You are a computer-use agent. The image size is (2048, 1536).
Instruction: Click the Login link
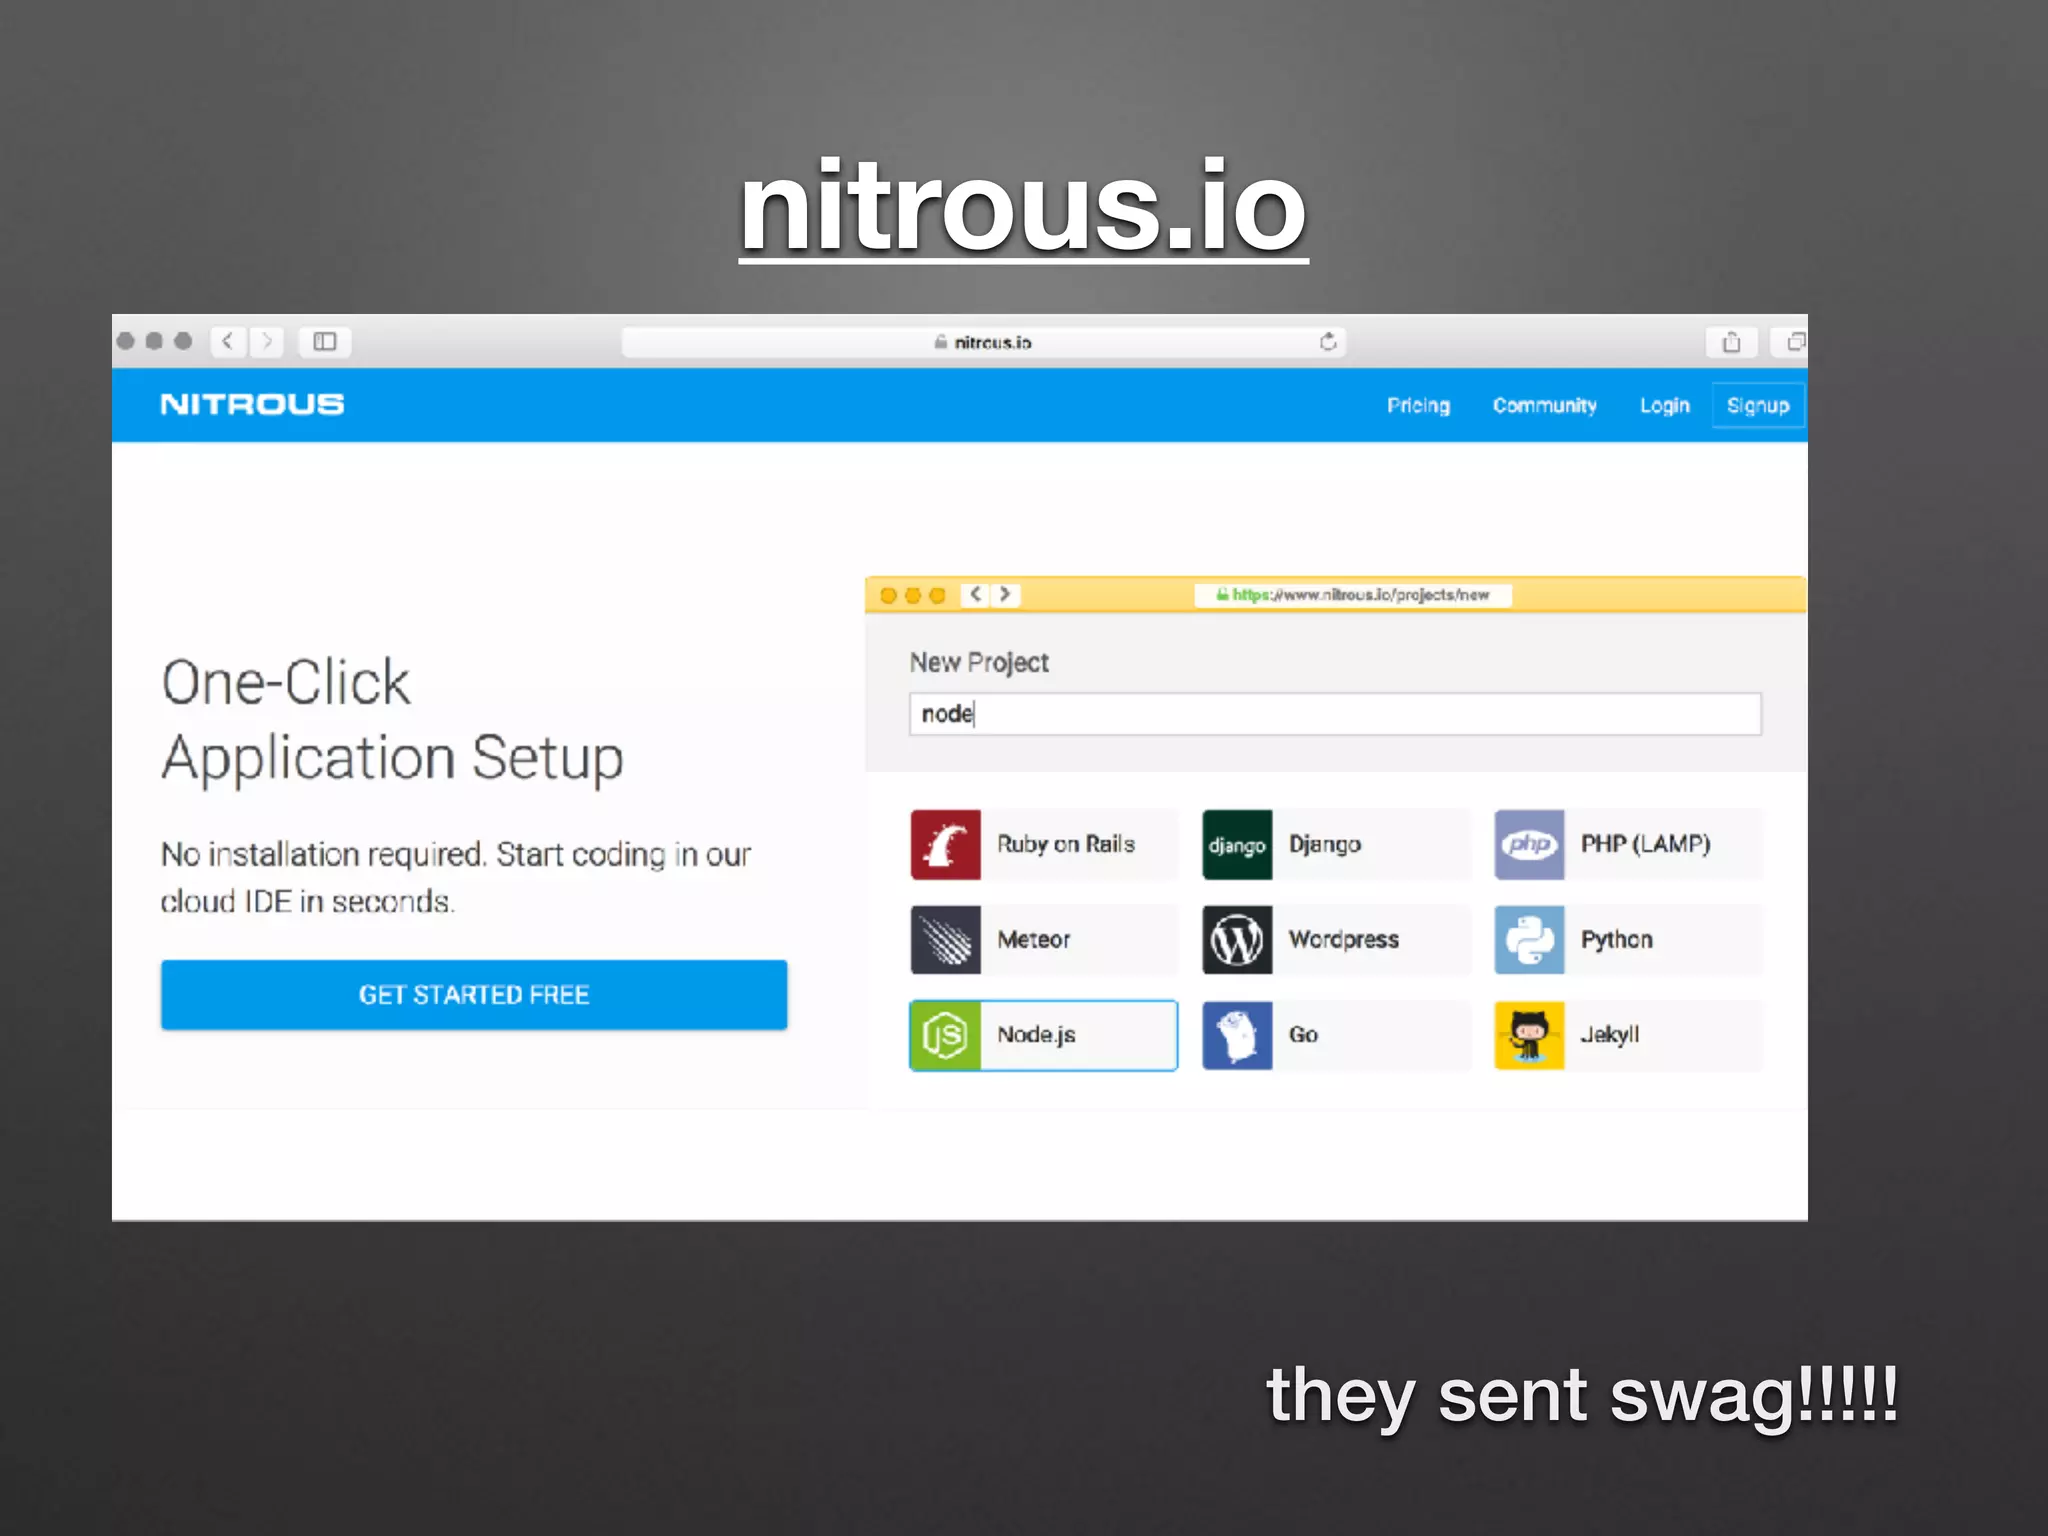(x=1664, y=405)
